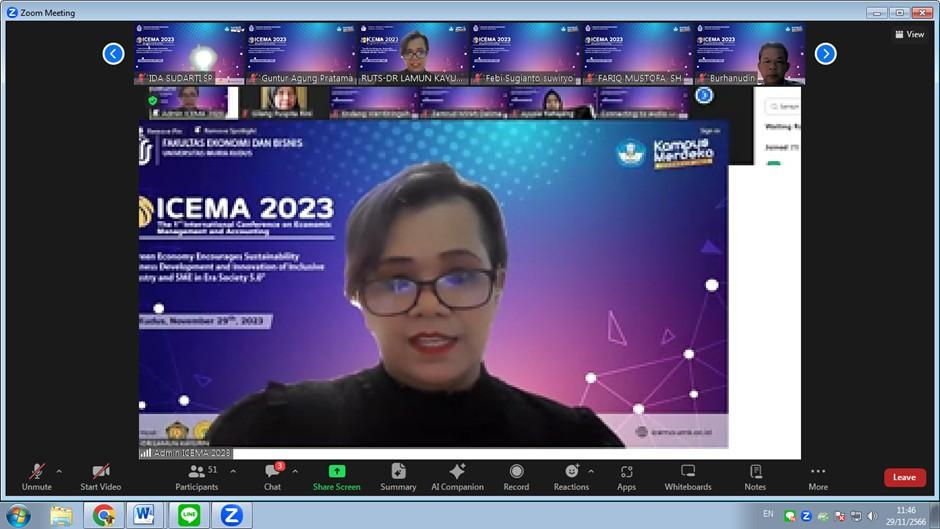Open the Chat panel
This screenshot has width=940, height=529.
tap(273, 477)
